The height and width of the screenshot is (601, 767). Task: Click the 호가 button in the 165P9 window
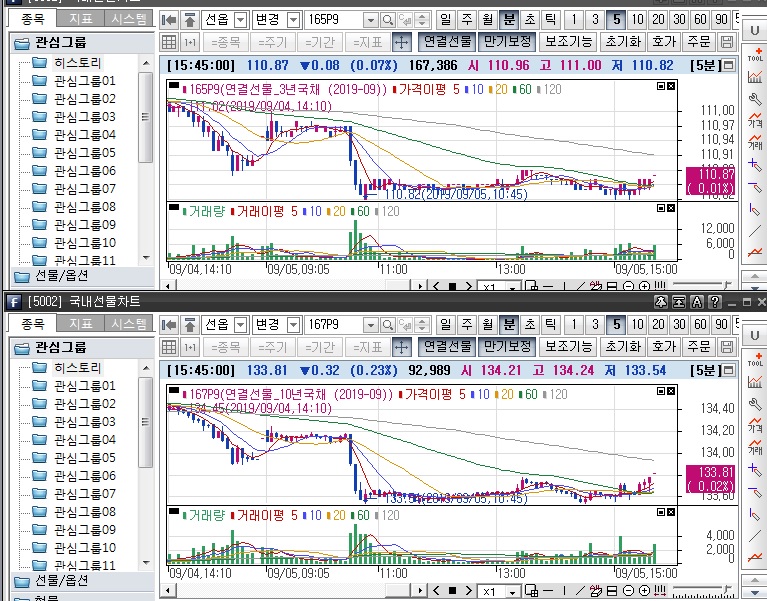(664, 42)
